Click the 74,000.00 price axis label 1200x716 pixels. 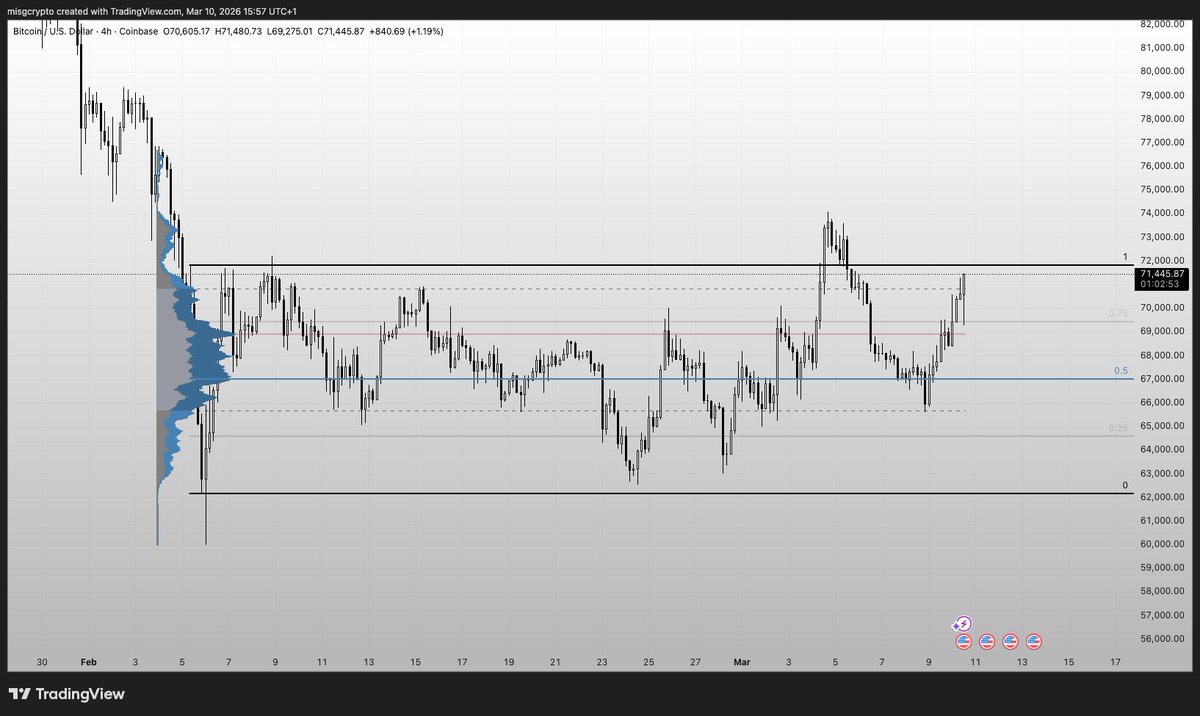click(x=1163, y=213)
